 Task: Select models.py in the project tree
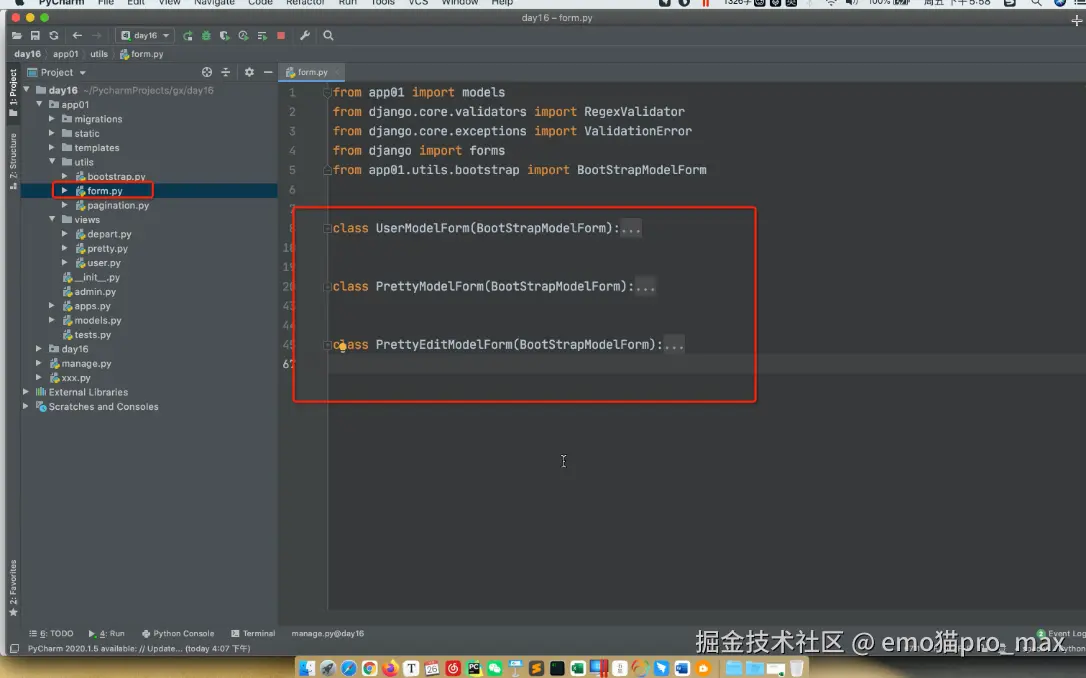[x=98, y=320]
